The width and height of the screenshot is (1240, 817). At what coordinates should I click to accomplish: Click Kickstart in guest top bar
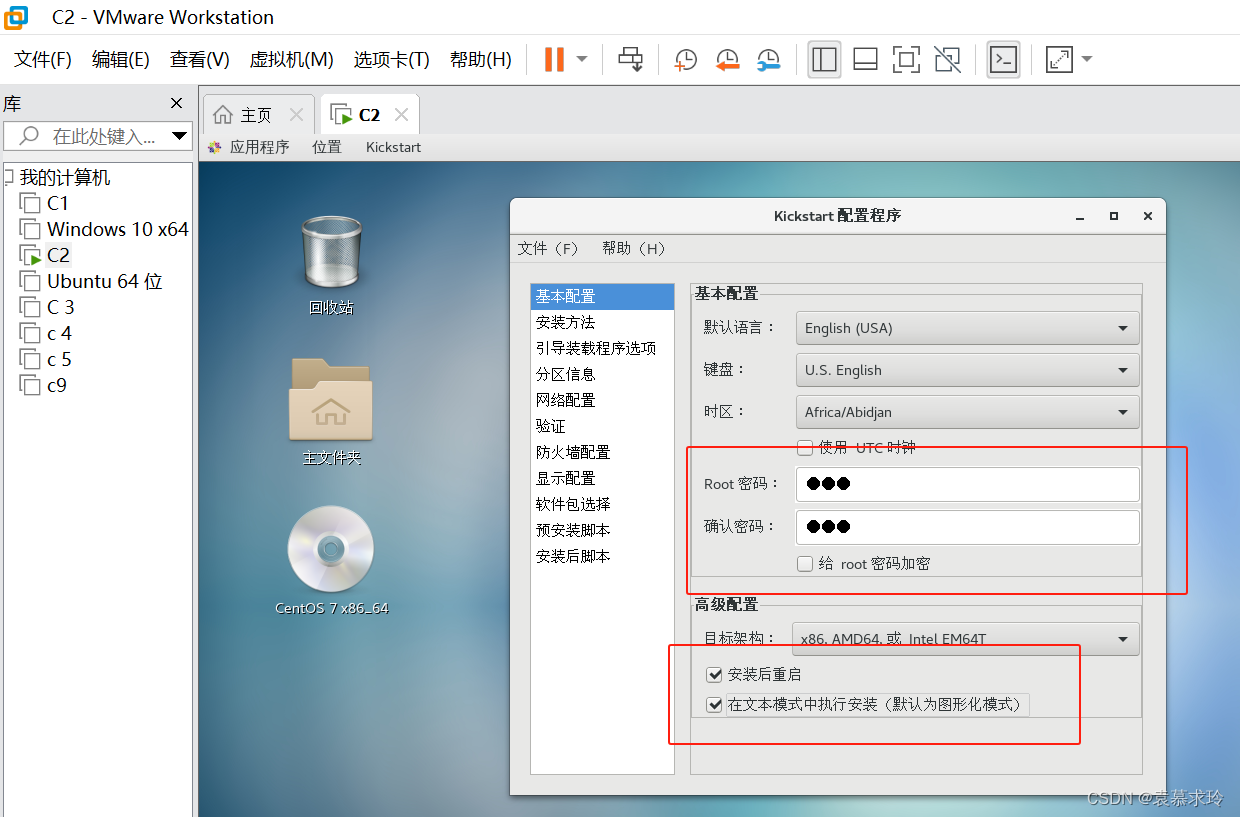coord(393,147)
